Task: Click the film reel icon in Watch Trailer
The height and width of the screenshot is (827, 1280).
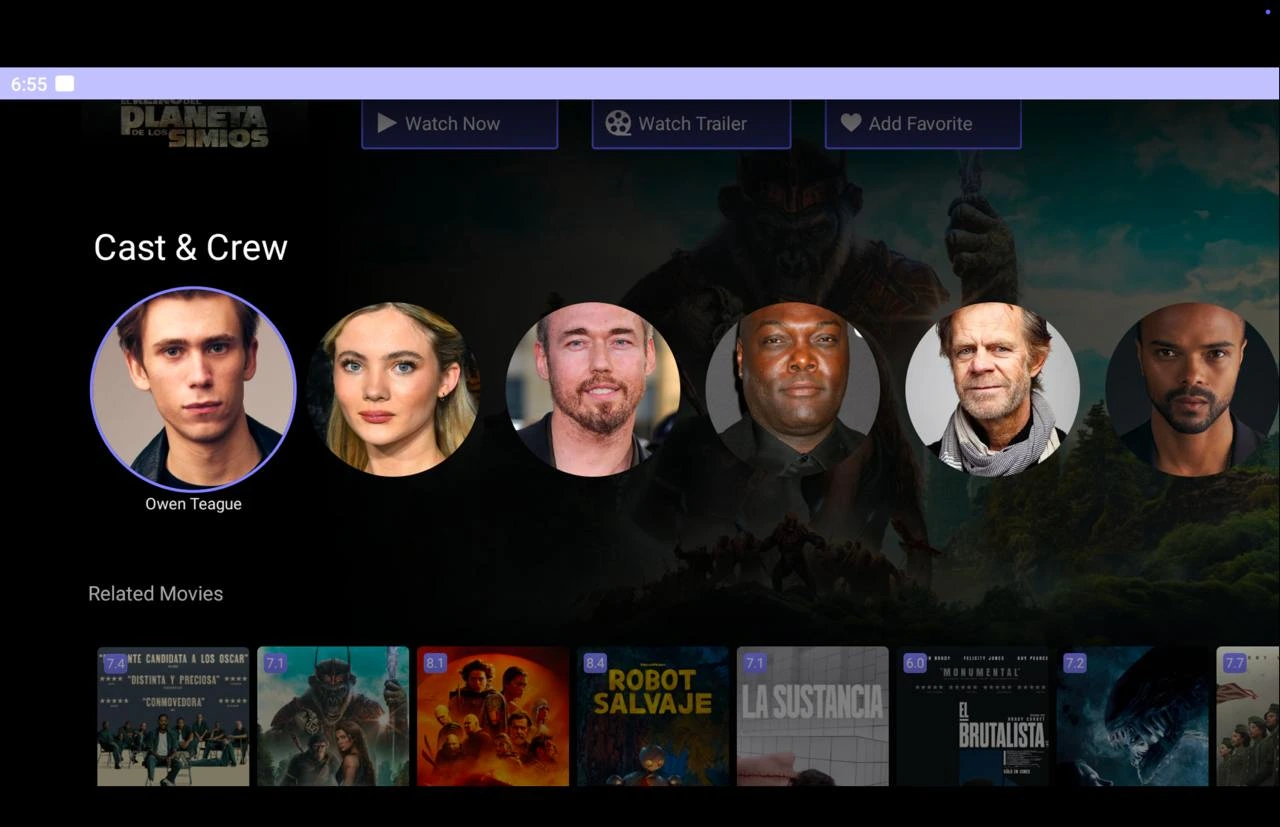Action: pyautogui.click(x=618, y=123)
